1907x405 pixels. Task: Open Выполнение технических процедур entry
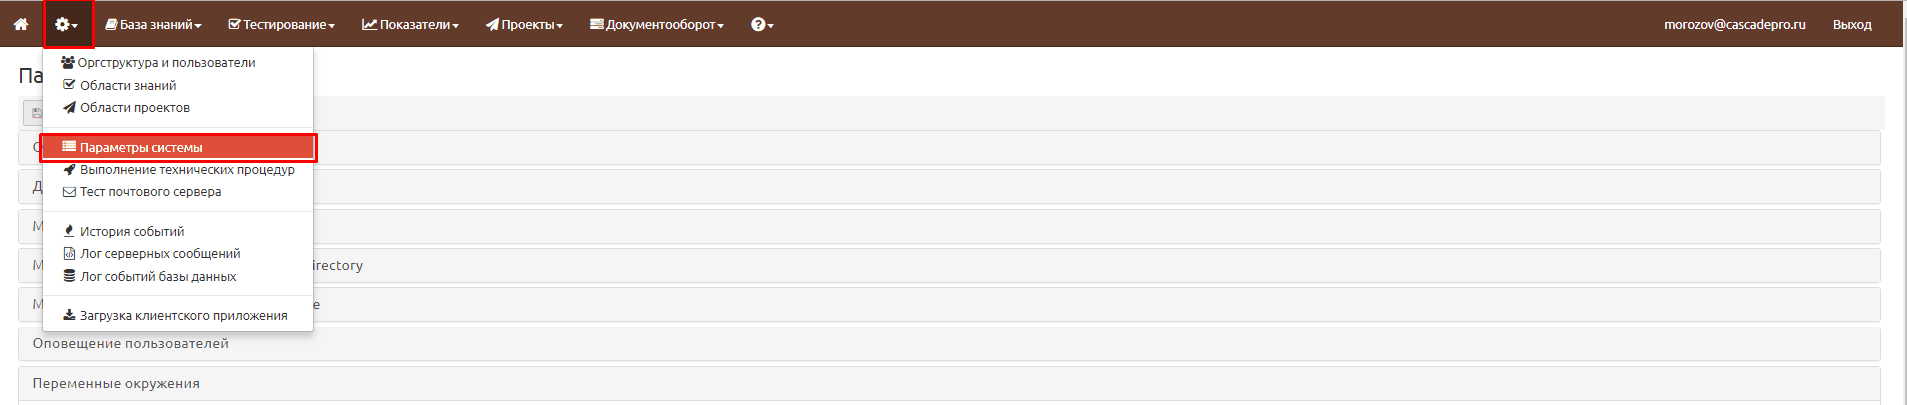[x=179, y=169]
